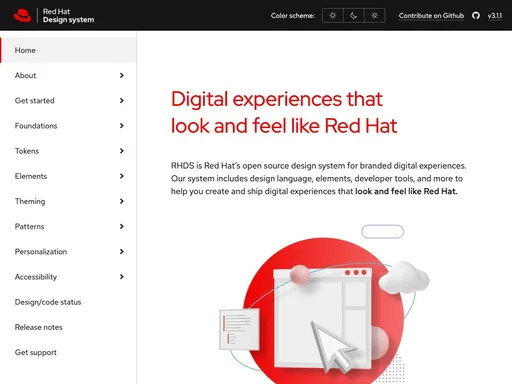Expand the Accessibility section chevron

pyautogui.click(x=122, y=277)
